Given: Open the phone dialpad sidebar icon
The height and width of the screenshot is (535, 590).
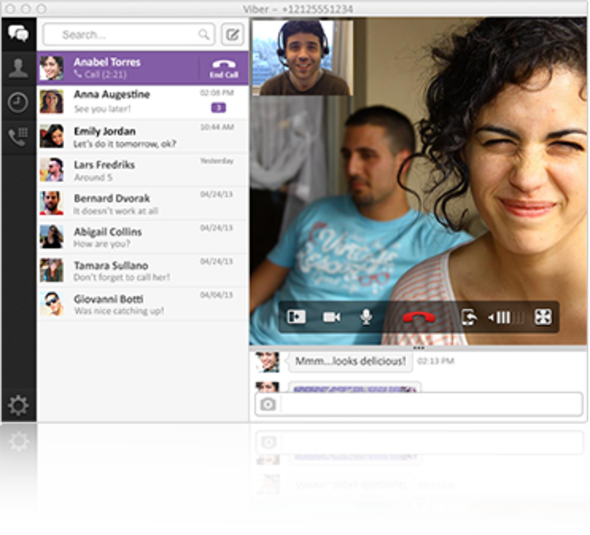Looking at the screenshot, I should click(18, 137).
